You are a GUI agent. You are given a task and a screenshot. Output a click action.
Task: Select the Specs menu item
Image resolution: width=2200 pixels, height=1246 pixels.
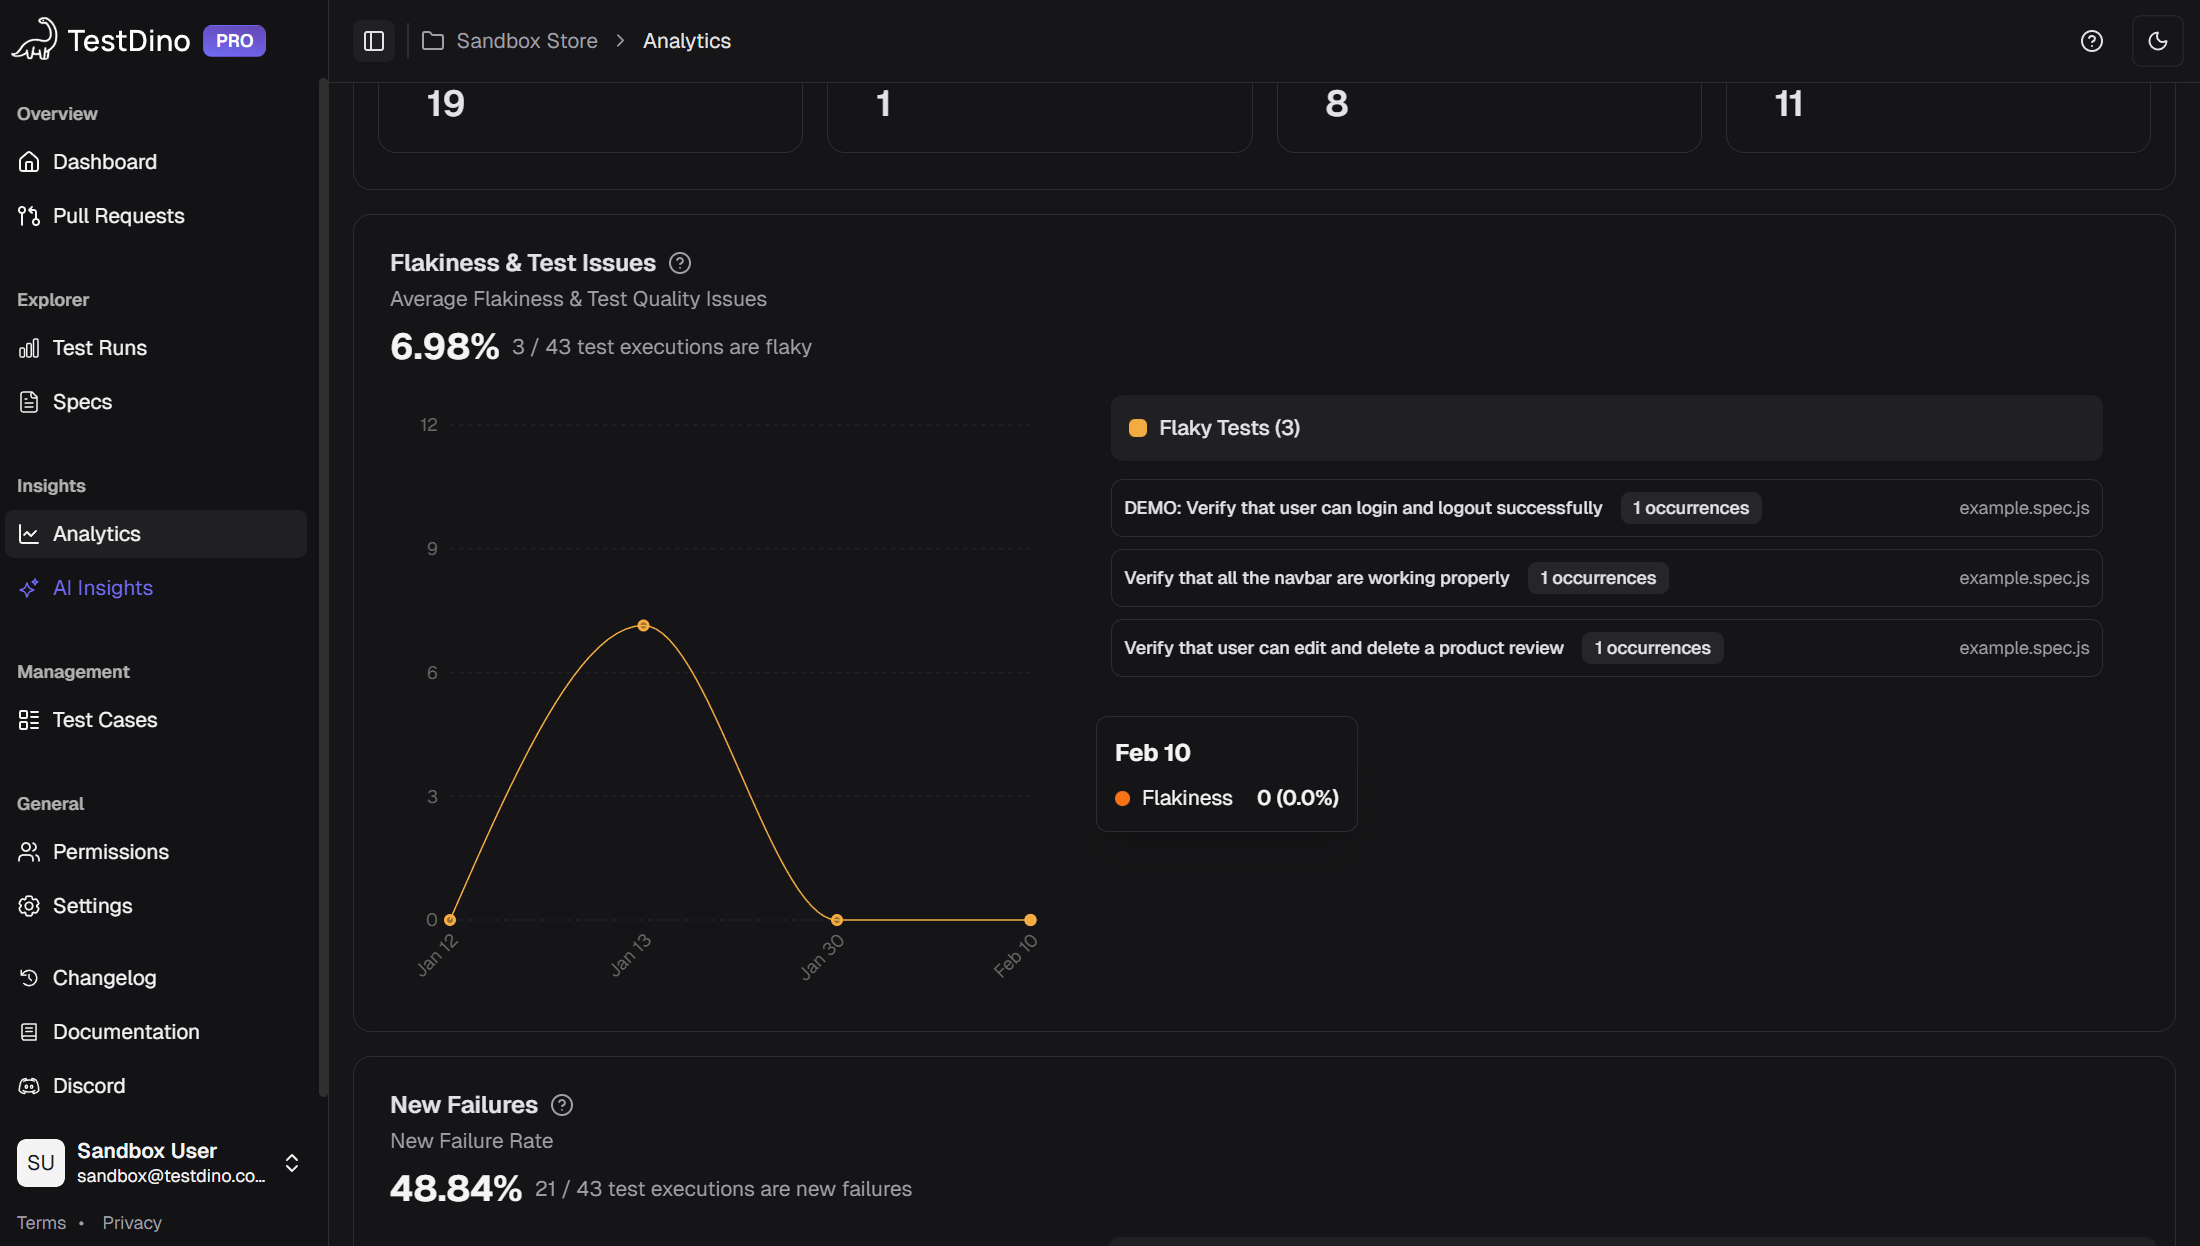[x=82, y=402]
